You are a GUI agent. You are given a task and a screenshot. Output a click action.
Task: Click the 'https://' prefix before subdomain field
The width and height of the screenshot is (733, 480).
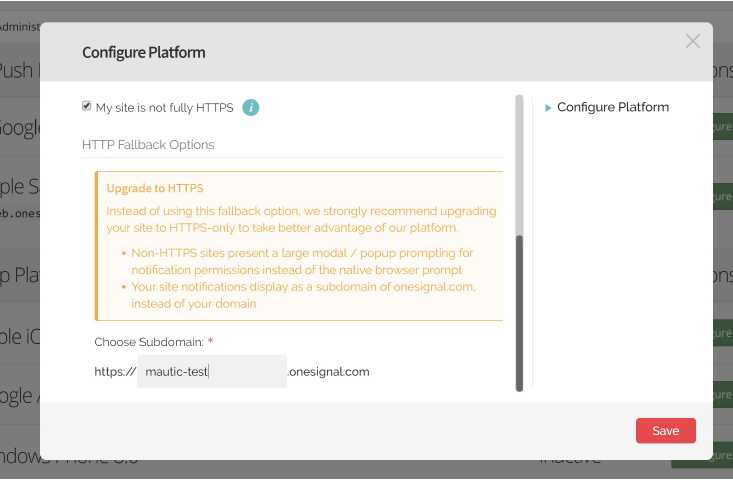pos(115,371)
